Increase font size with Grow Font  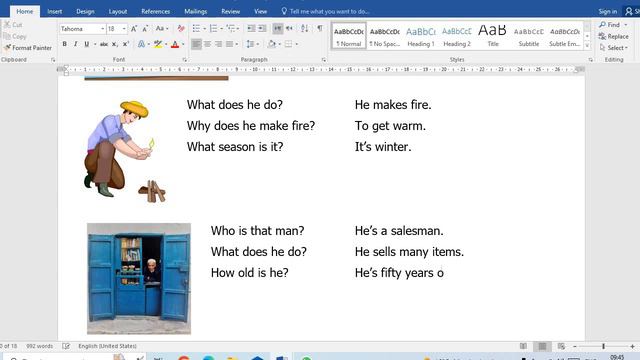point(134,29)
